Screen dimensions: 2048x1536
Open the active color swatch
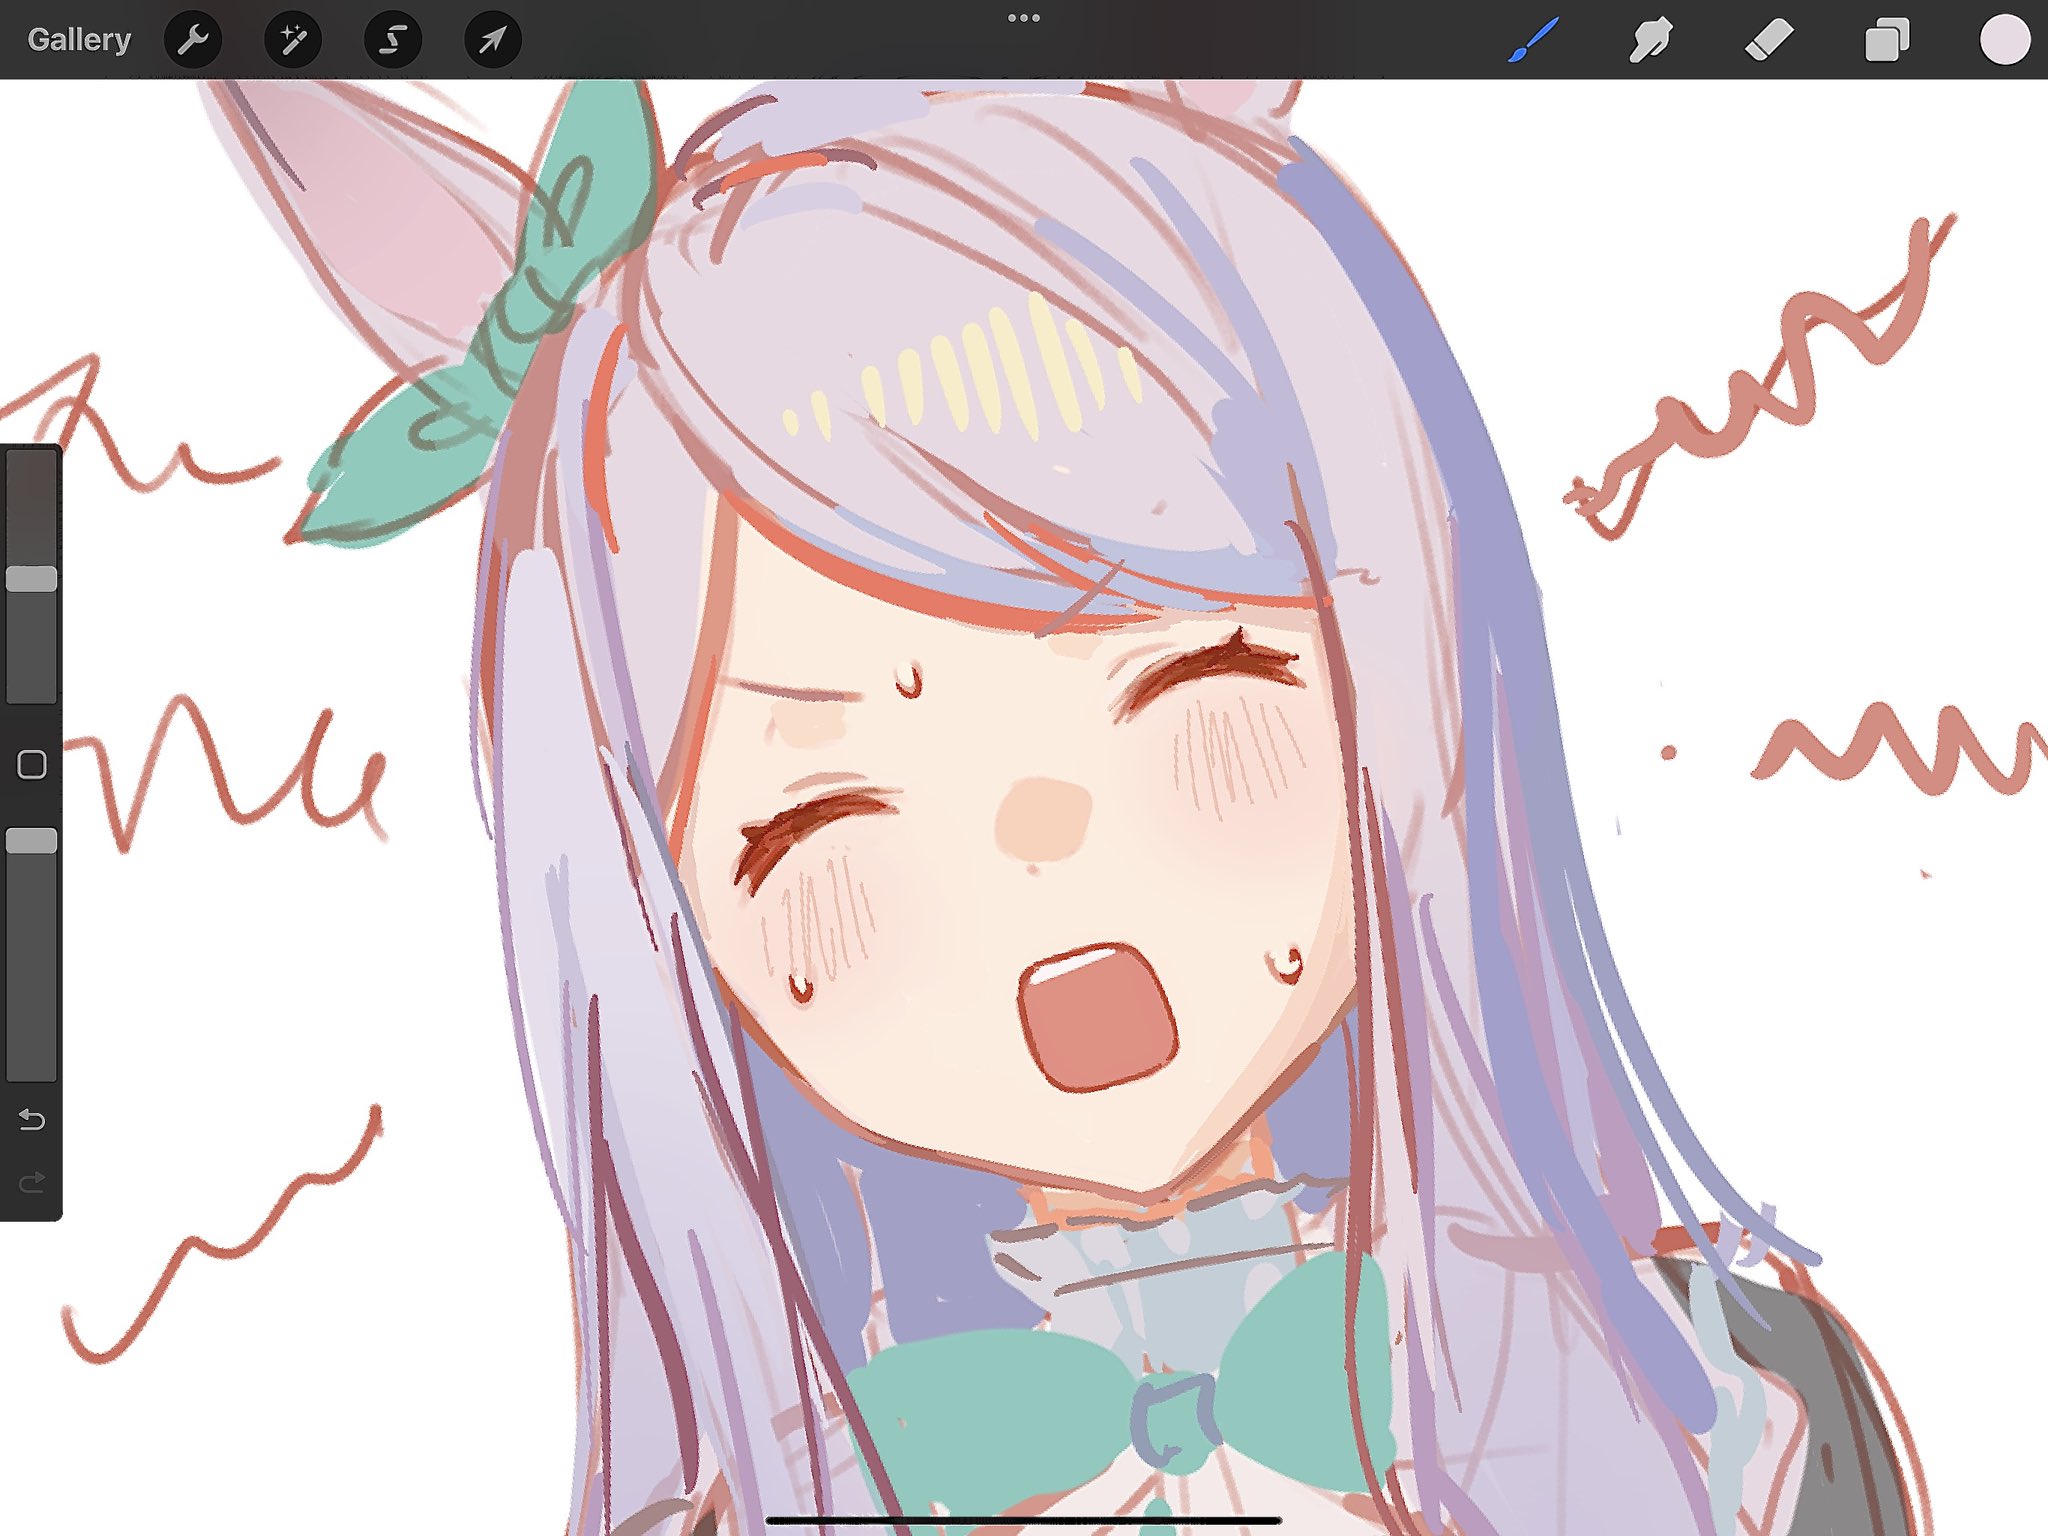click(2004, 40)
